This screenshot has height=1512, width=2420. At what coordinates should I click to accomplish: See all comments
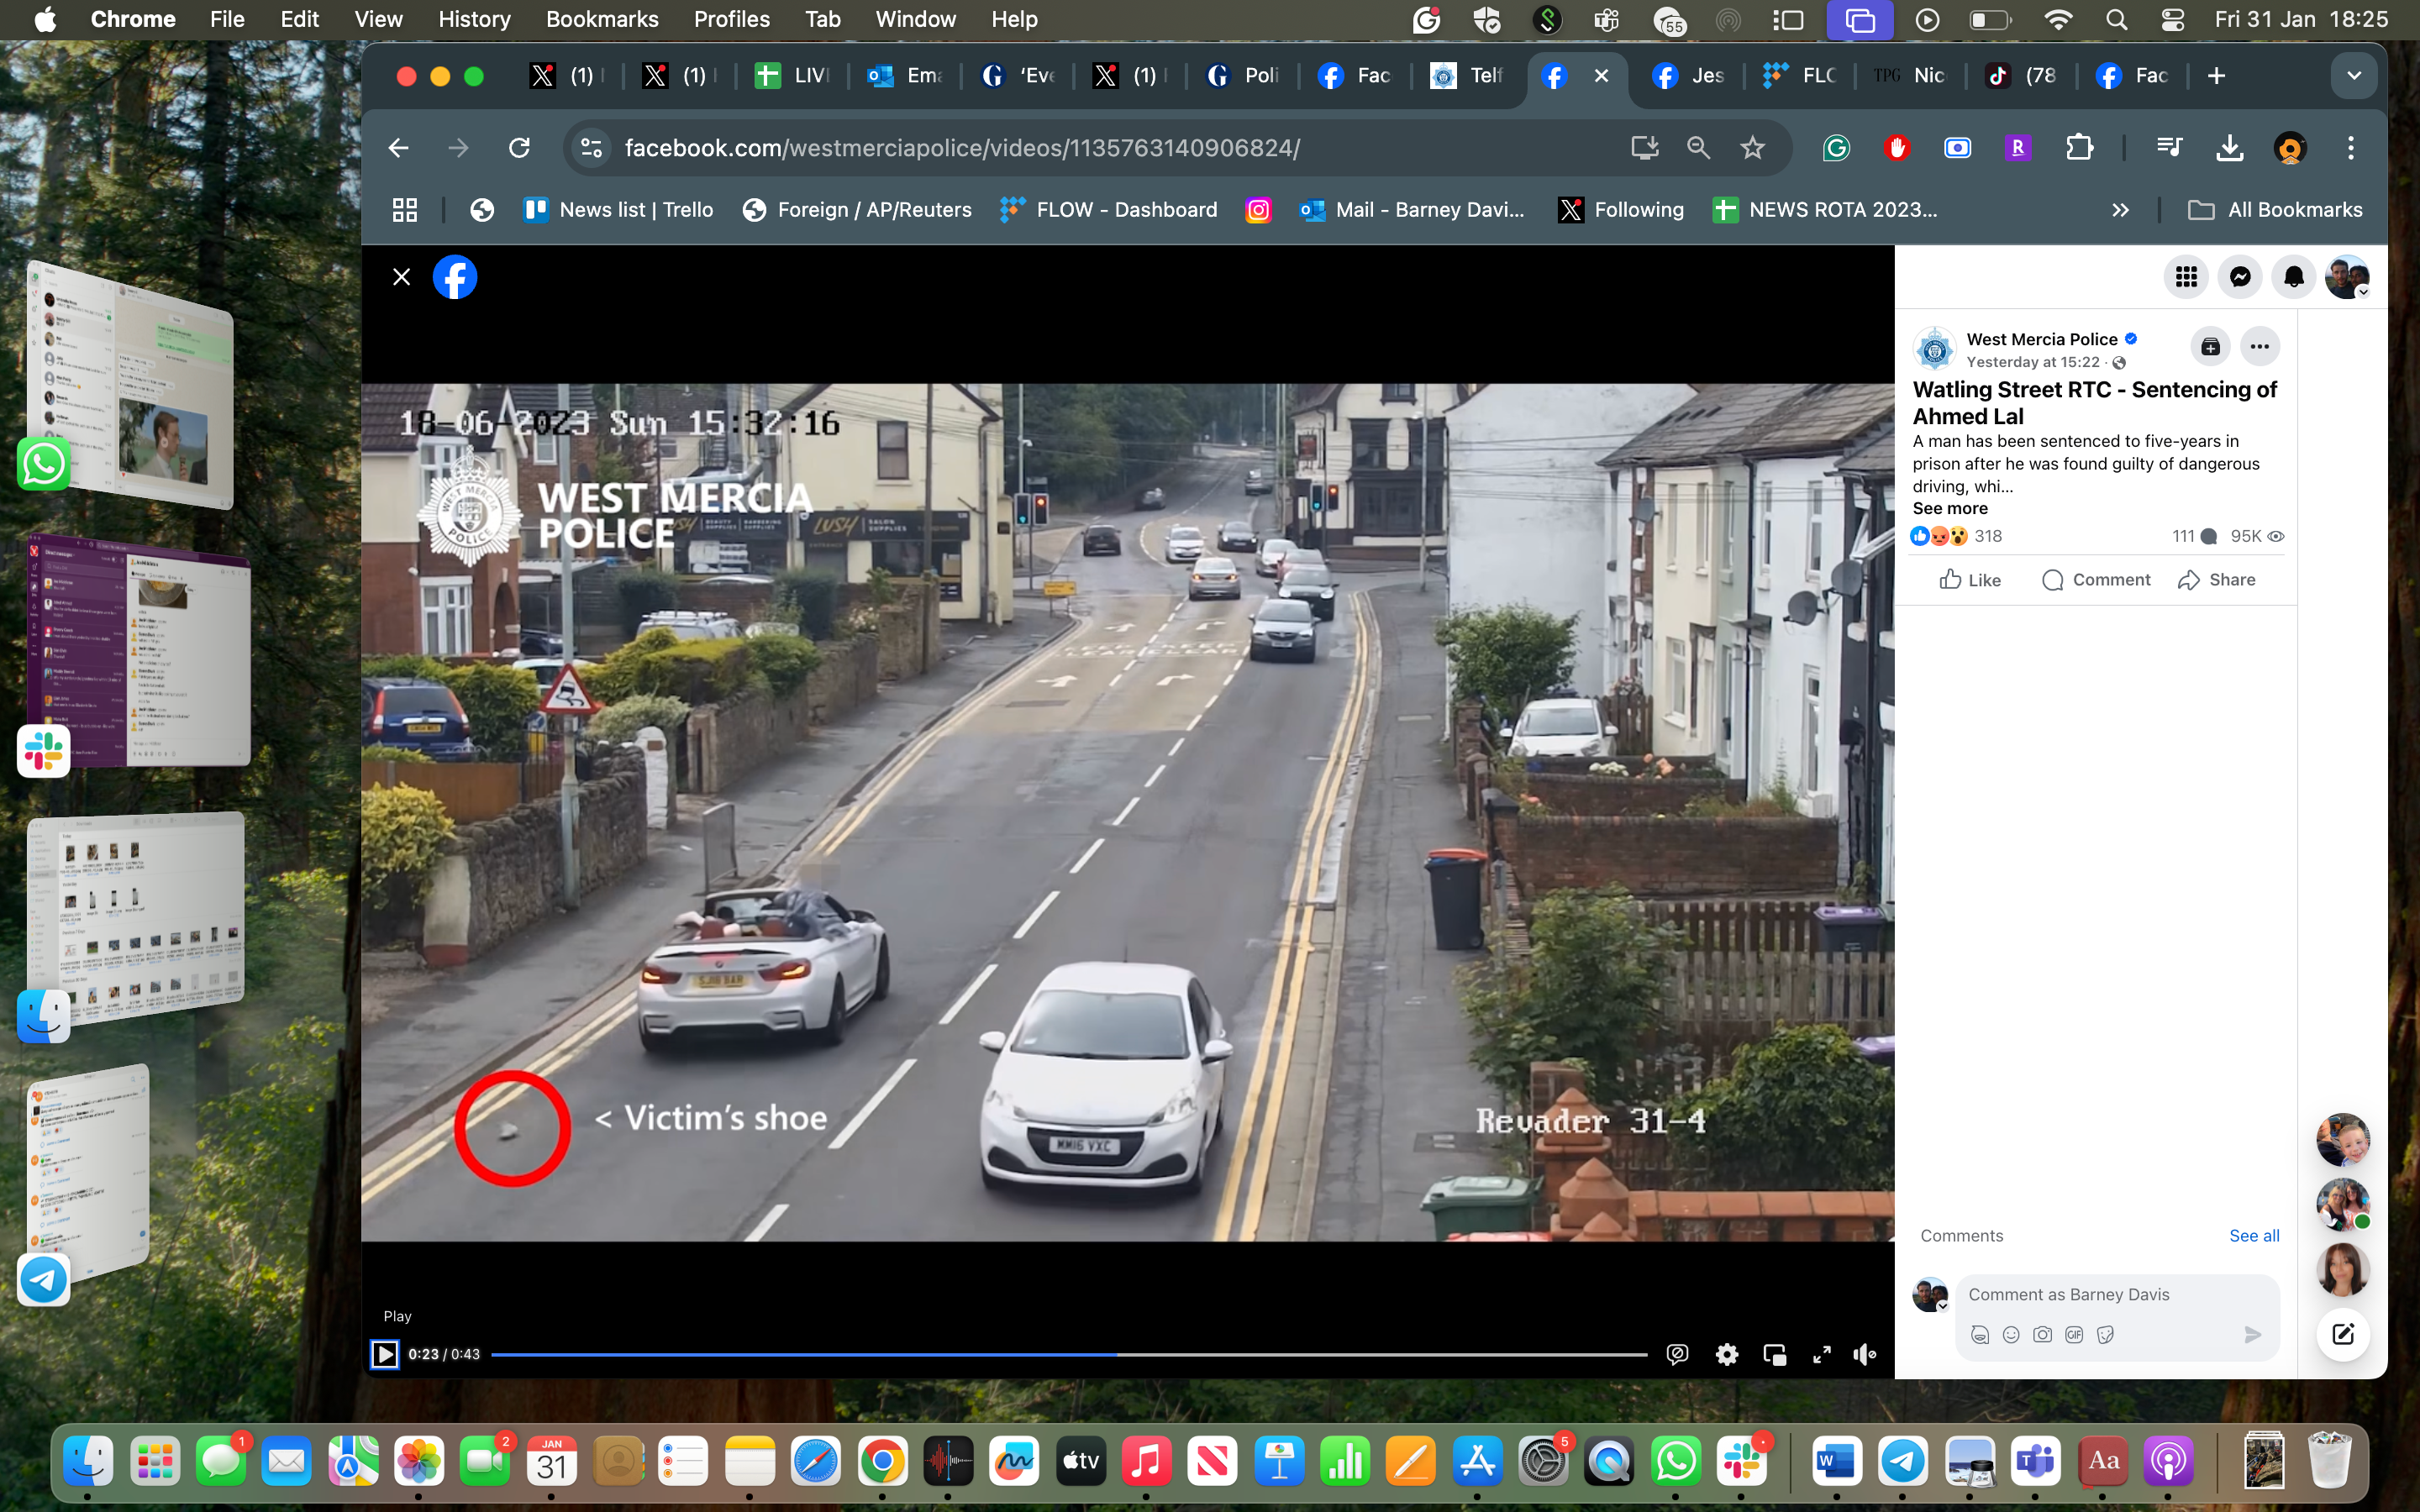click(2254, 1236)
